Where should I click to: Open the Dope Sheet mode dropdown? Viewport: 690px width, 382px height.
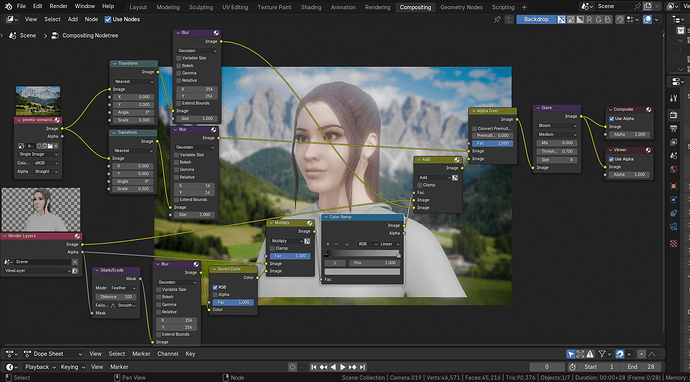click(54, 354)
